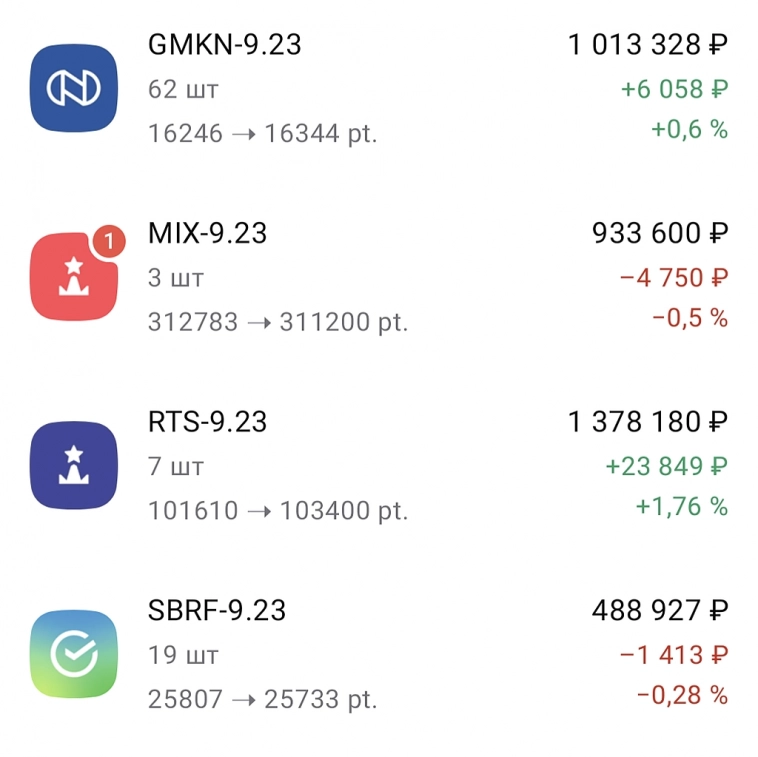
Task: Tap the RTS gain +23 849 ₽
Action: pyautogui.click(x=666, y=466)
